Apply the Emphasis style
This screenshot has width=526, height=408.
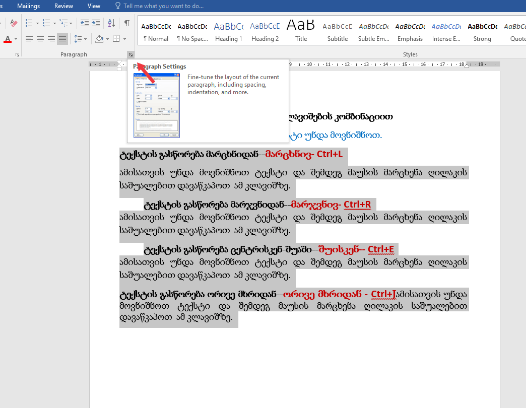(x=410, y=32)
